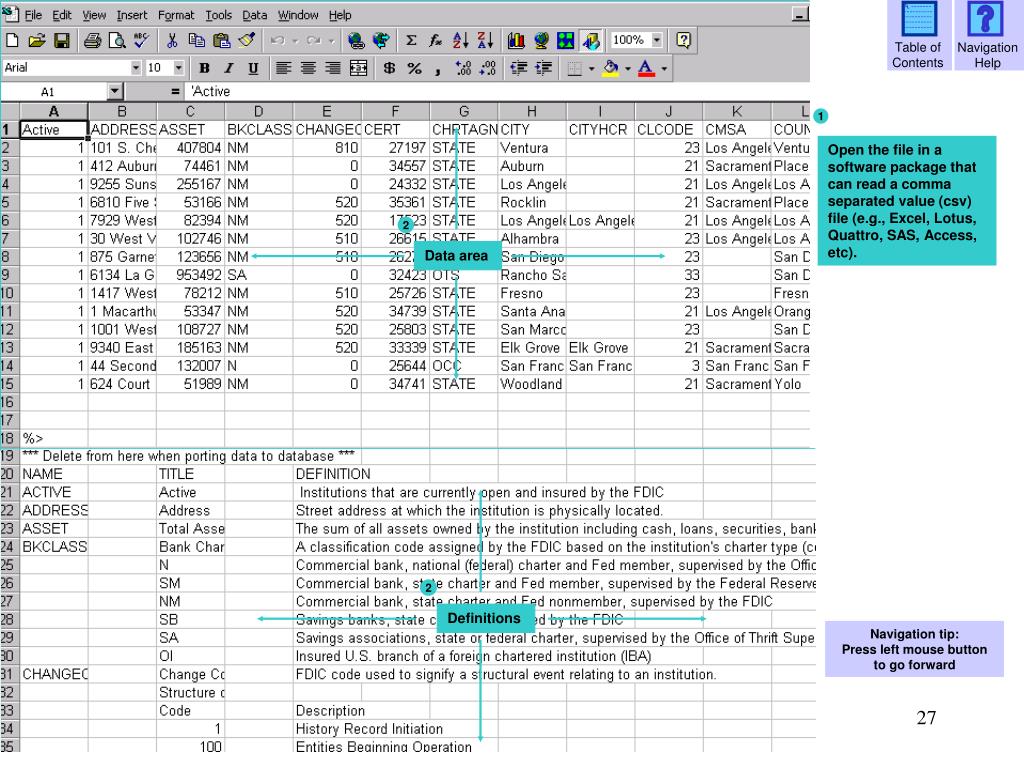Sort ascending A to Z

point(460,40)
